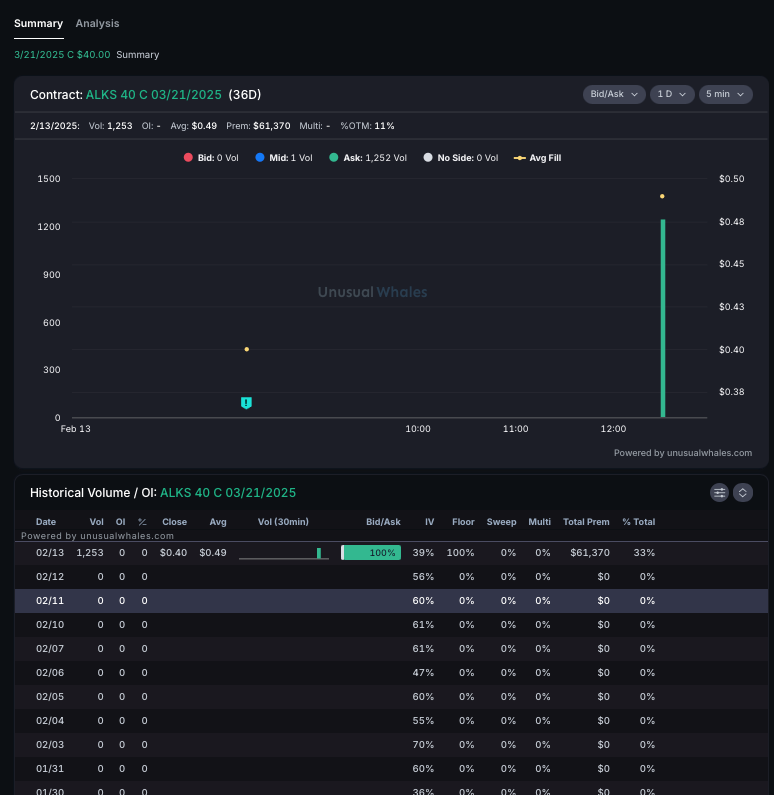The height and width of the screenshot is (795, 774).
Task: Click the (36D) days-to-expiry label
Action: pos(245,95)
